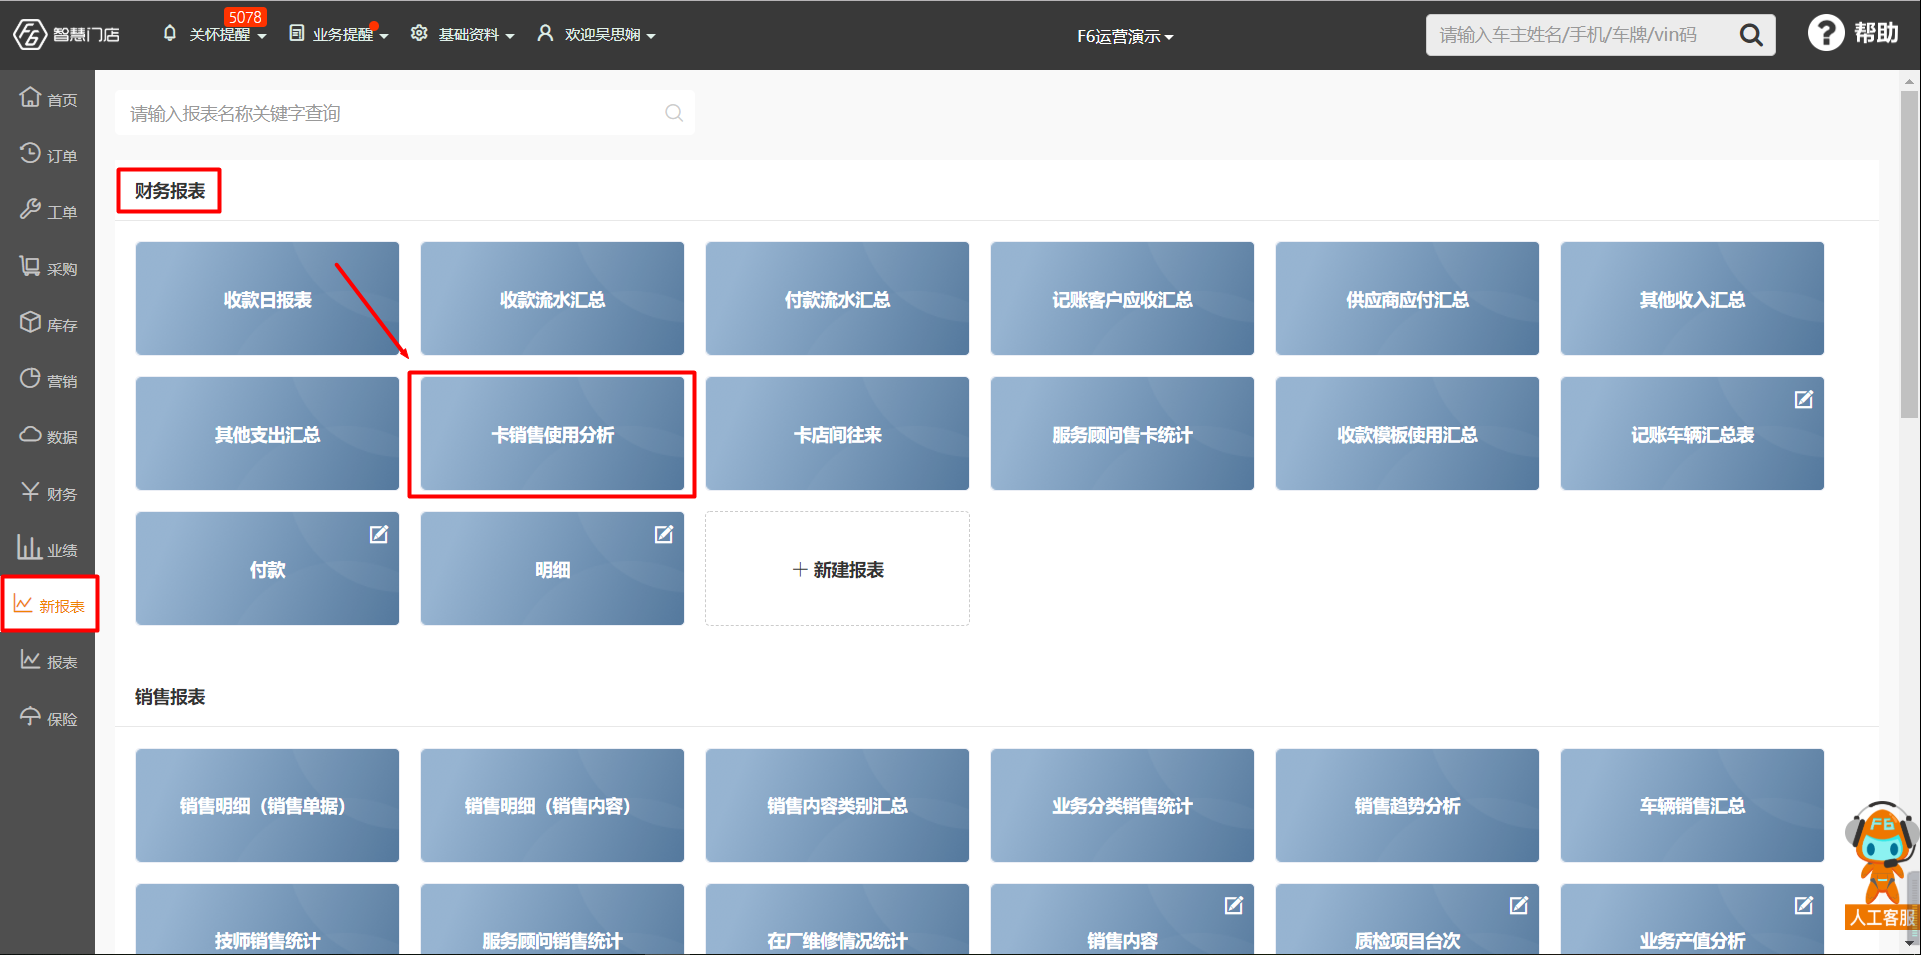The height and width of the screenshot is (955, 1921).
Task: Open the 欢迎吴思娴 user menu
Action: click(596, 34)
